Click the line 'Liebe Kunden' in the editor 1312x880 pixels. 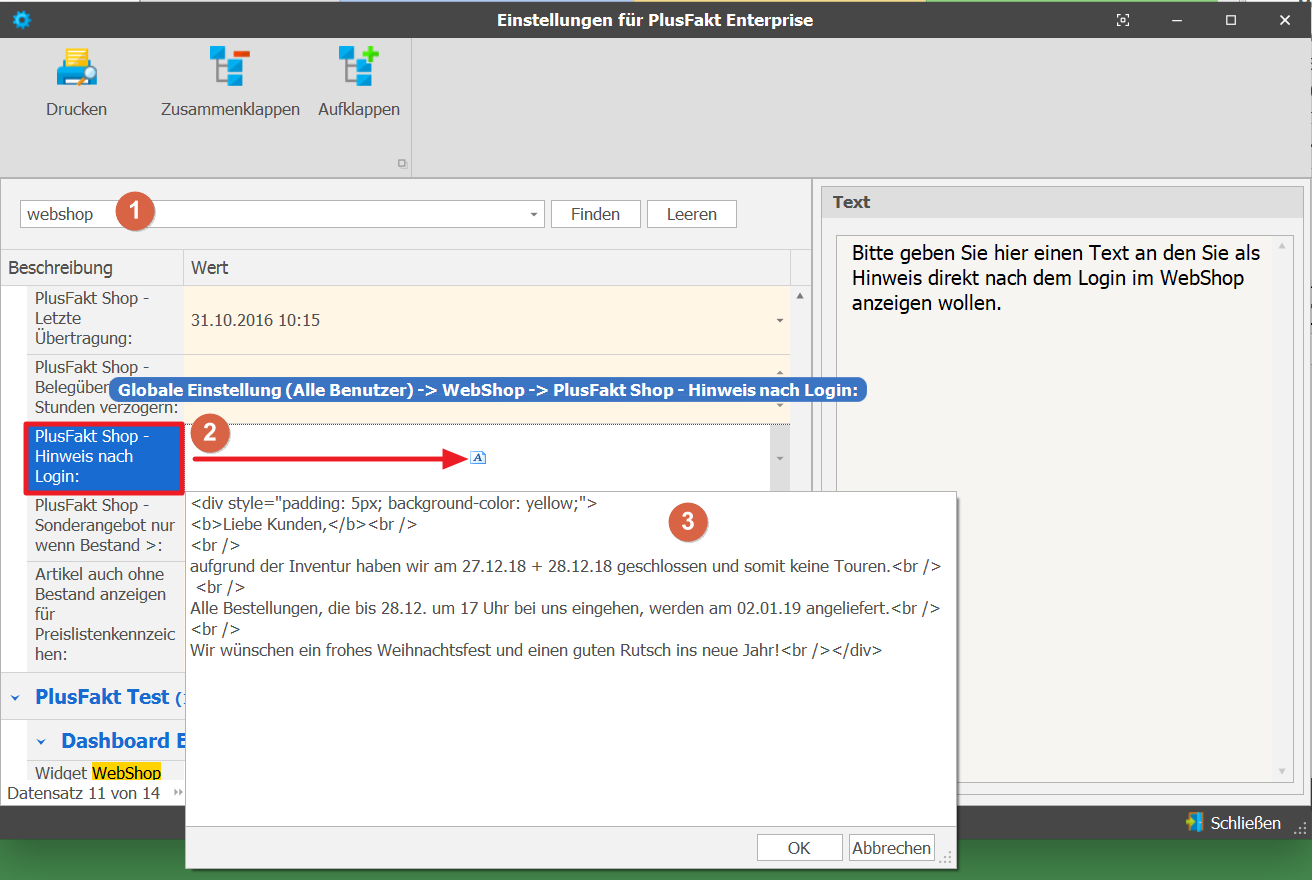(x=304, y=524)
